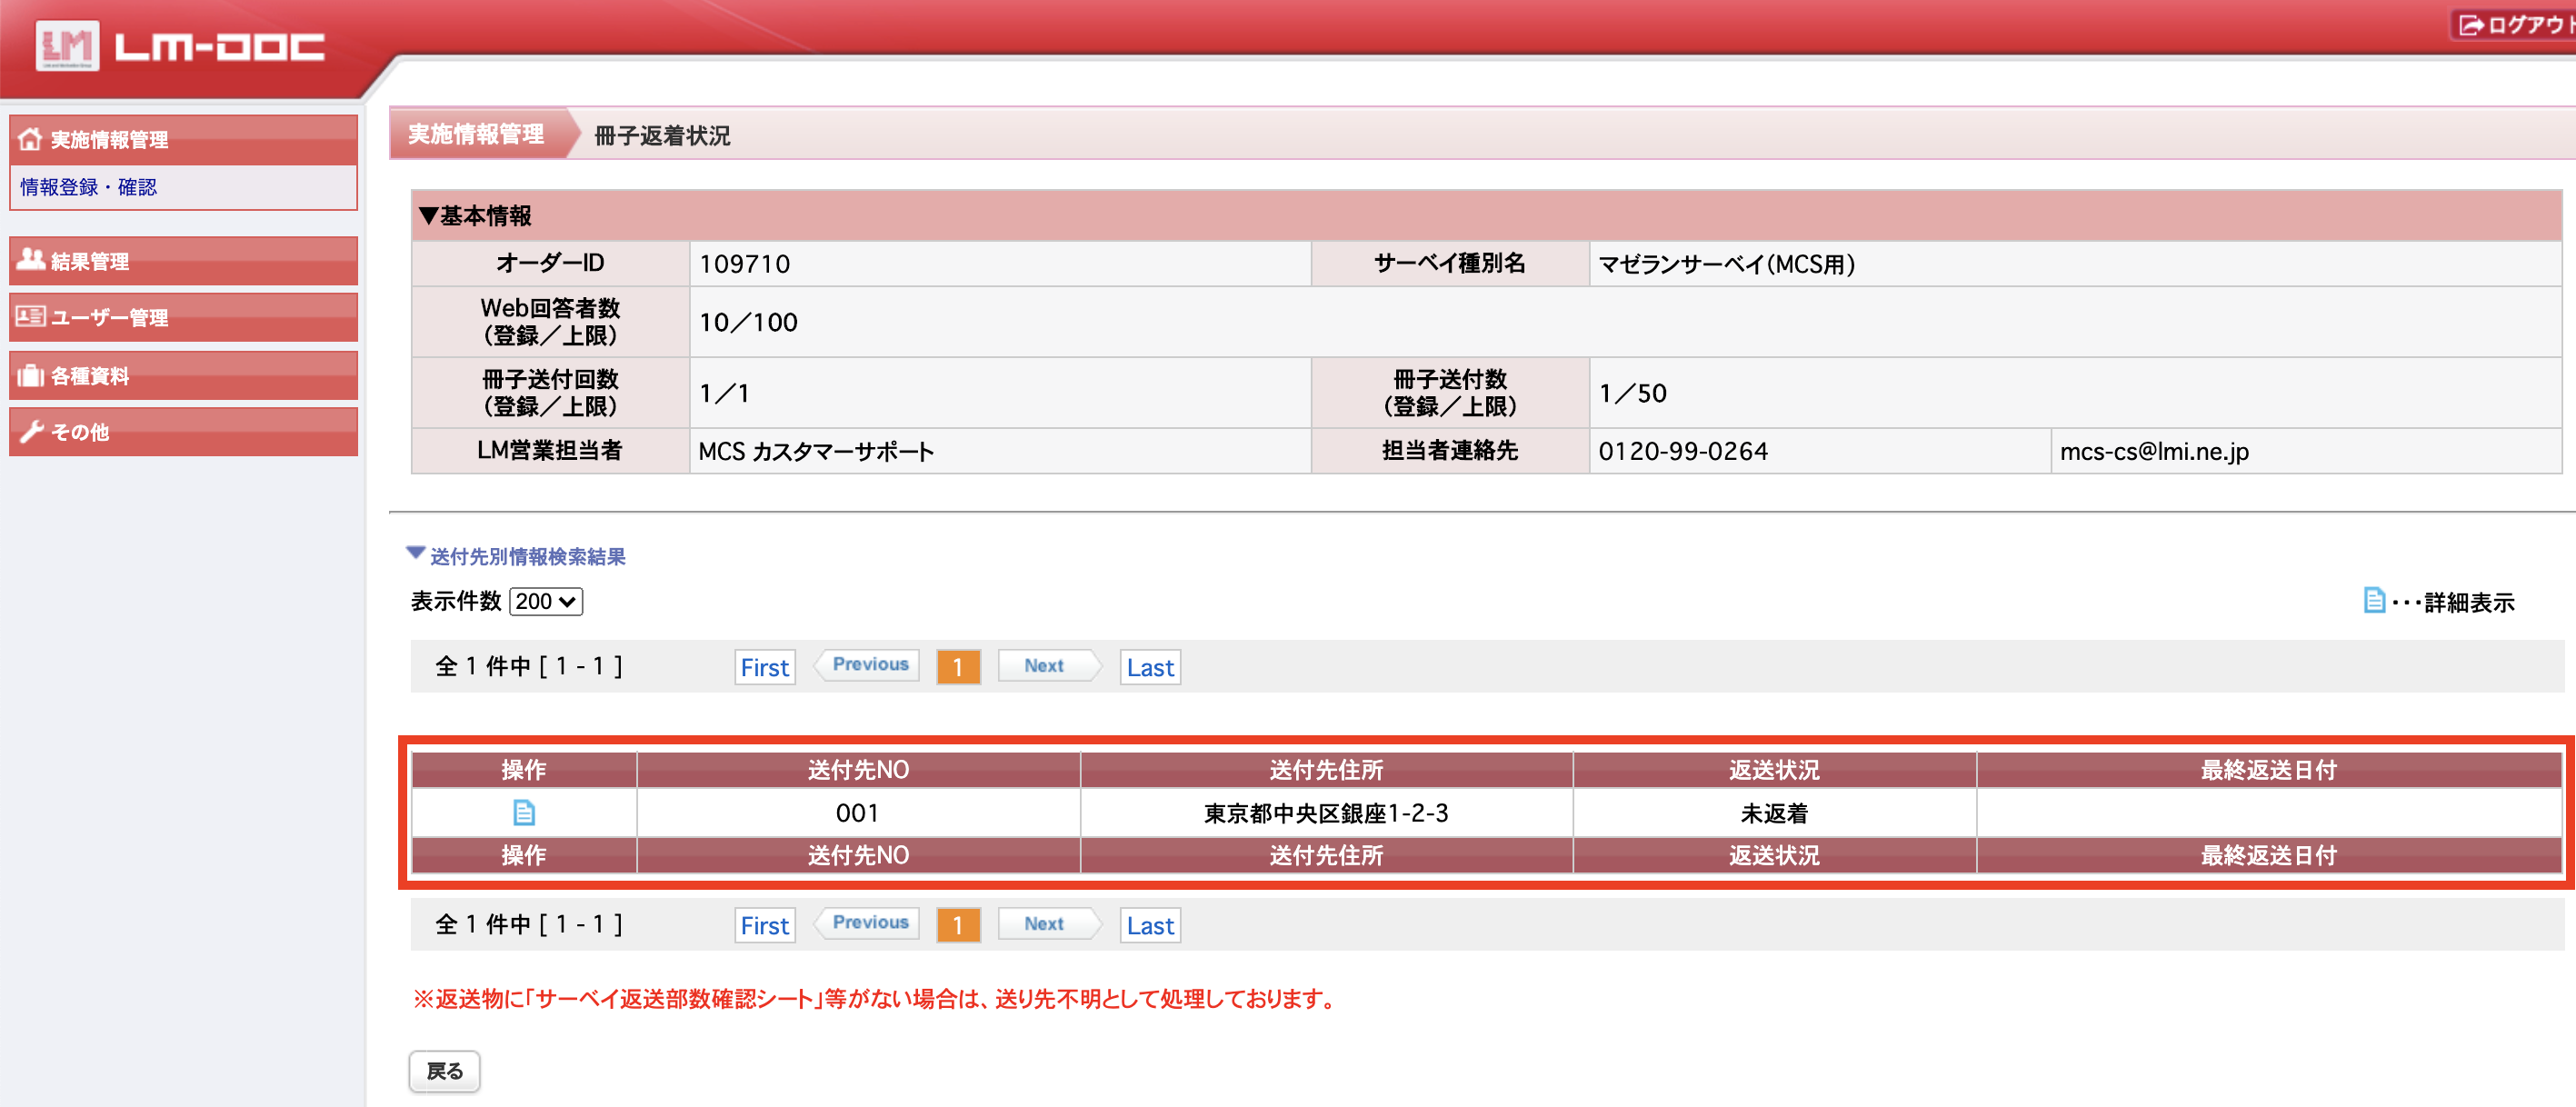
Task: Select orange page 1 in upper pagination
Action: click(x=957, y=667)
